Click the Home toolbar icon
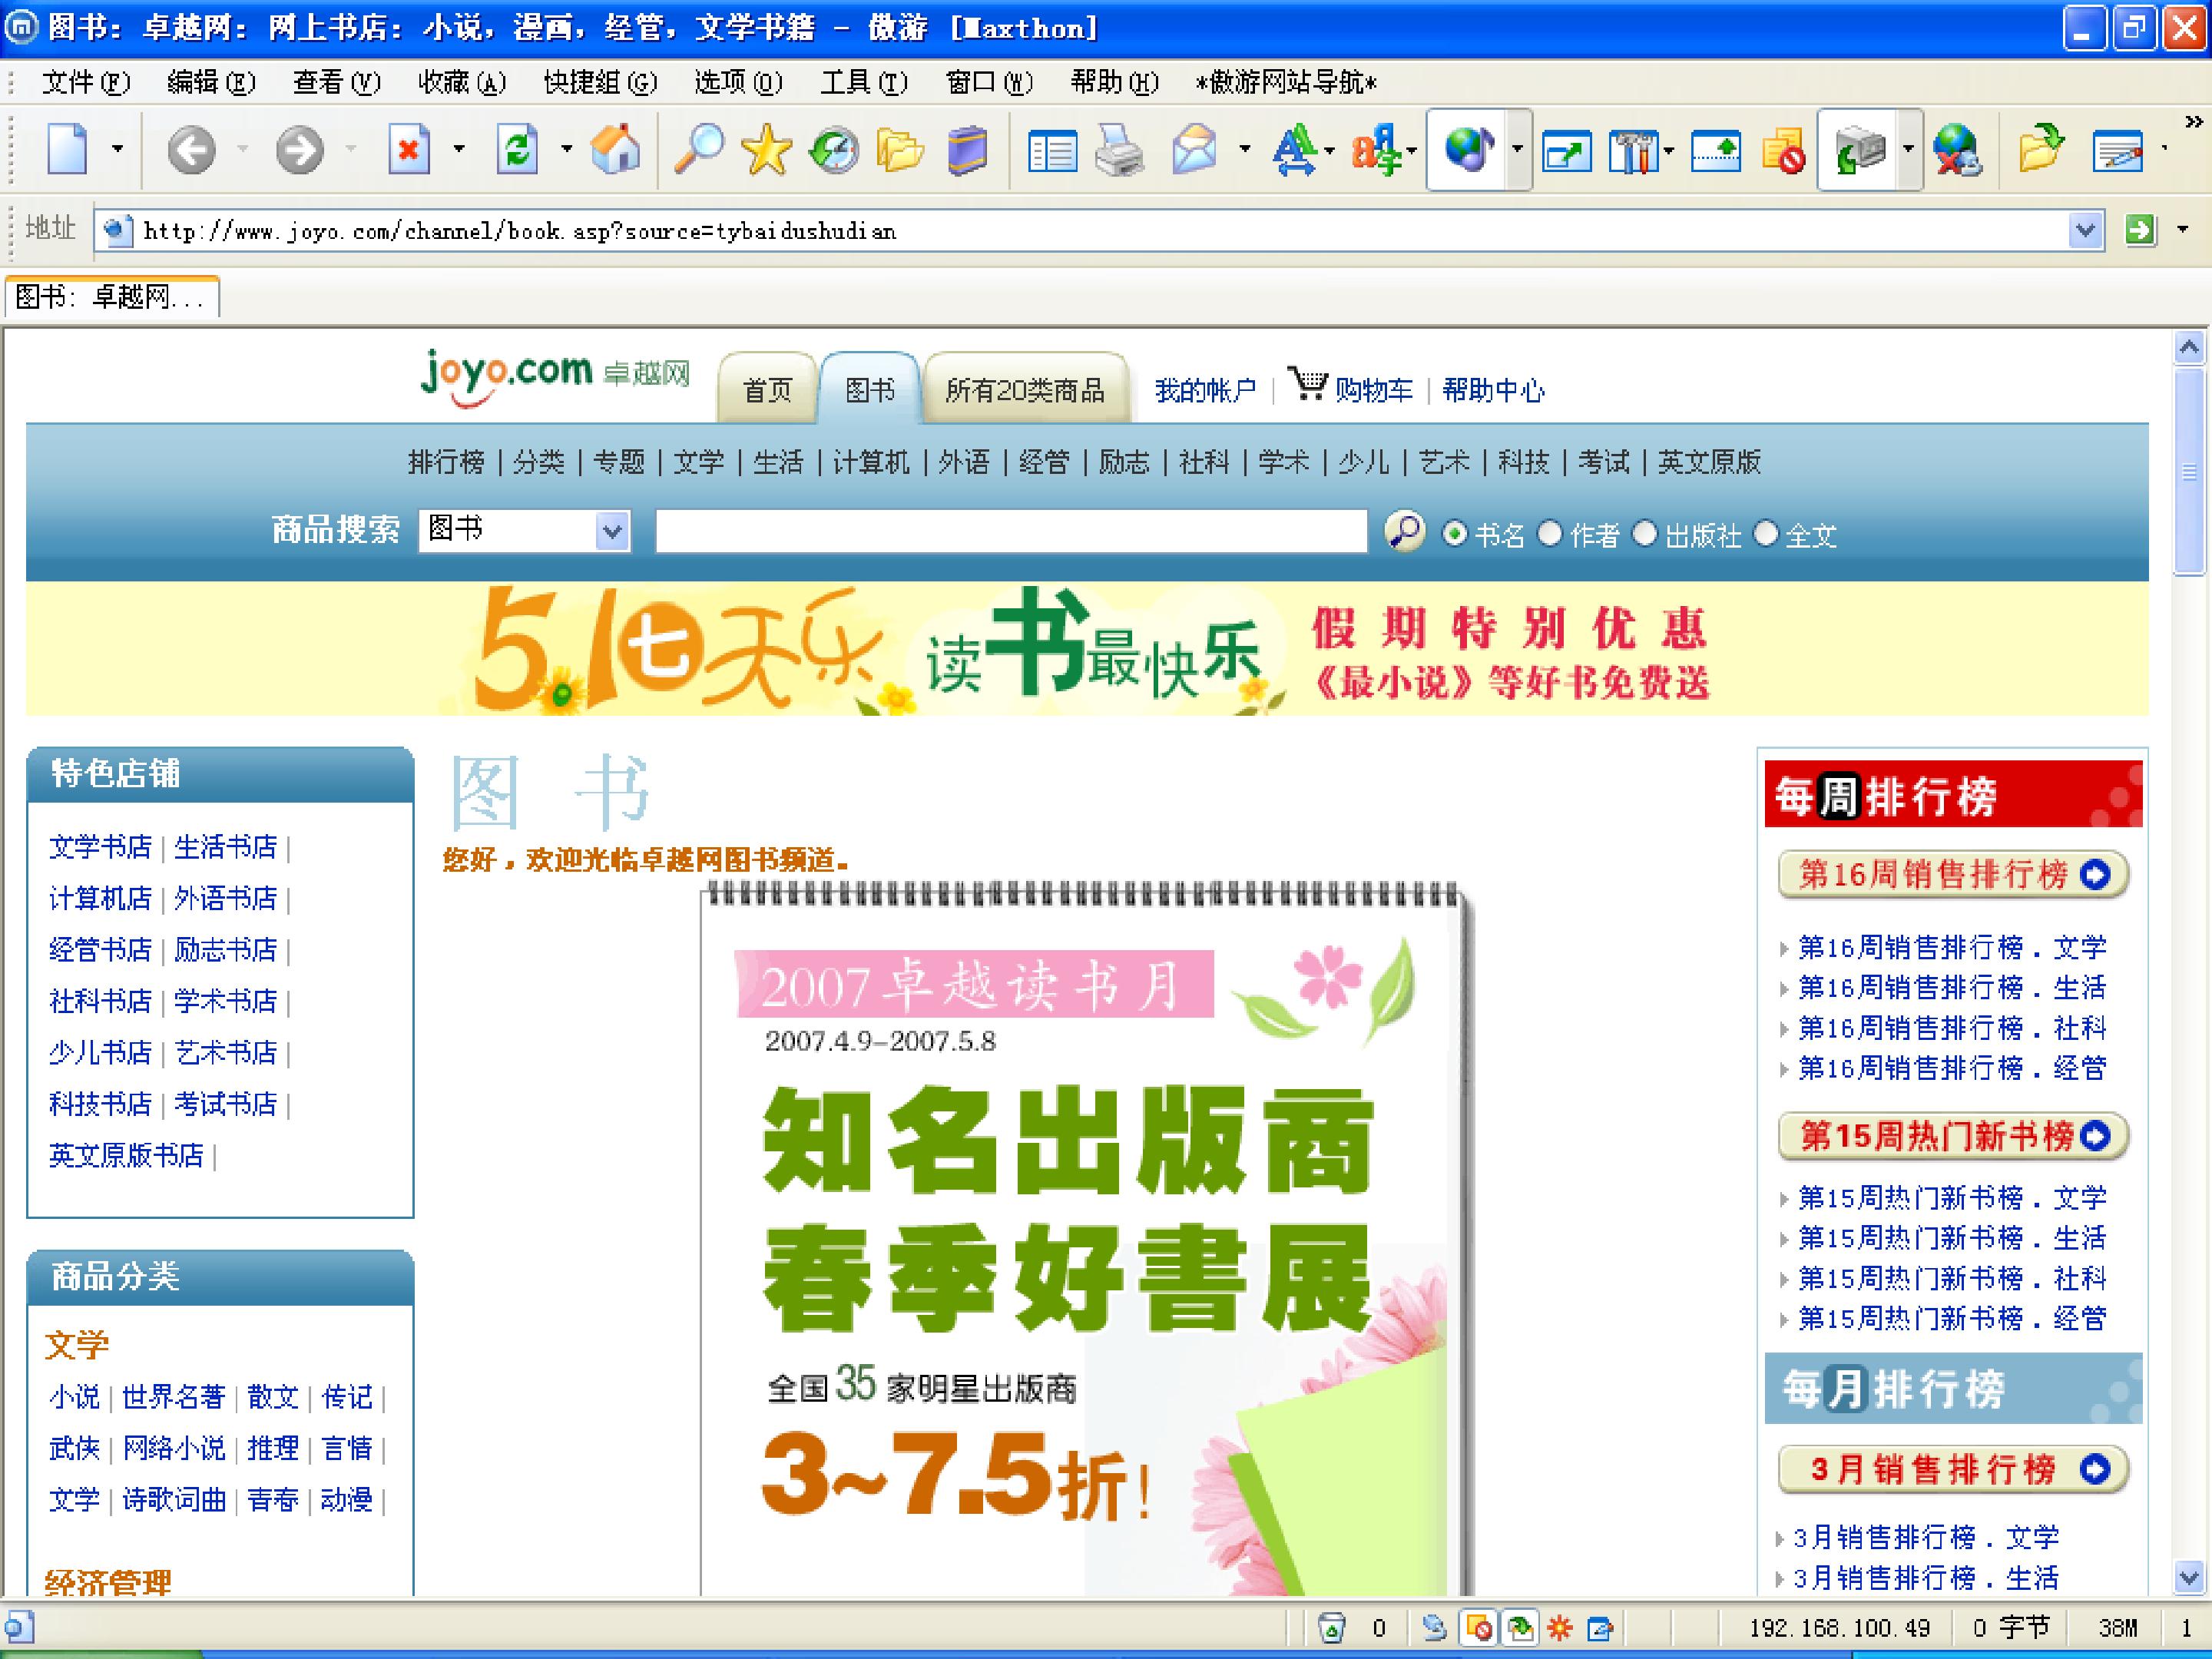 point(615,150)
